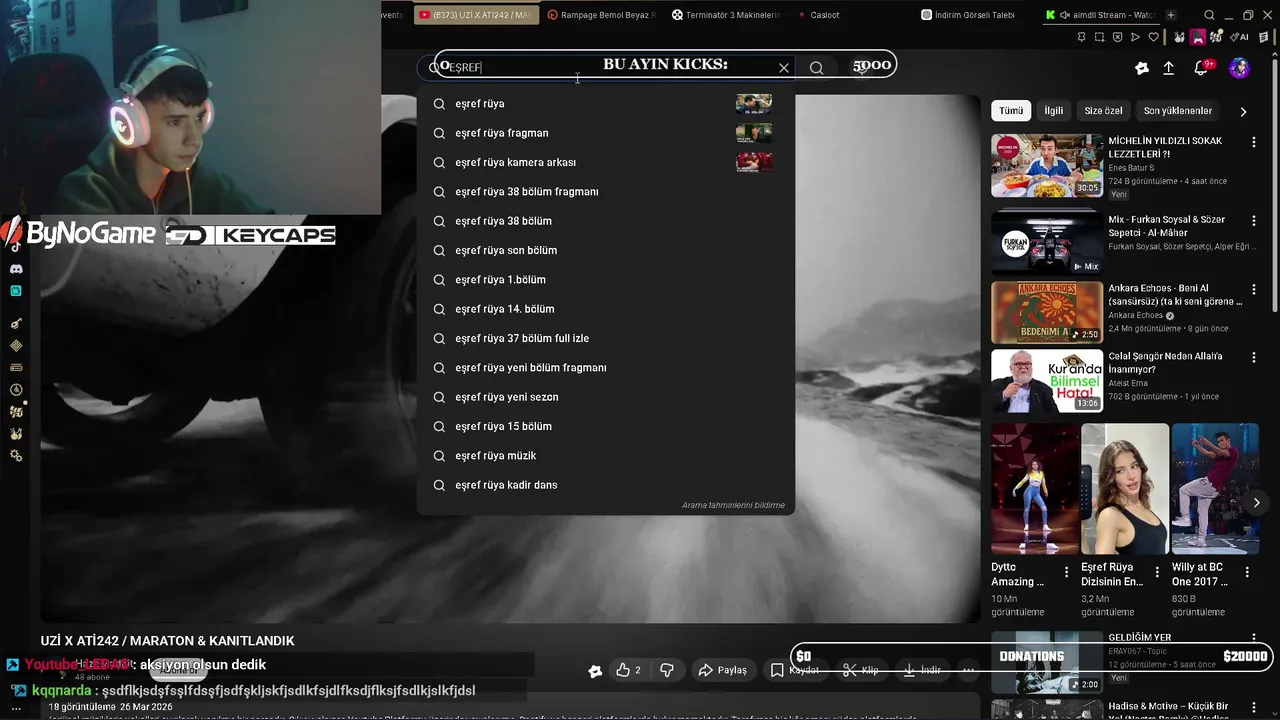
Task: Dislike the video with thumbs down
Action: coord(667,670)
